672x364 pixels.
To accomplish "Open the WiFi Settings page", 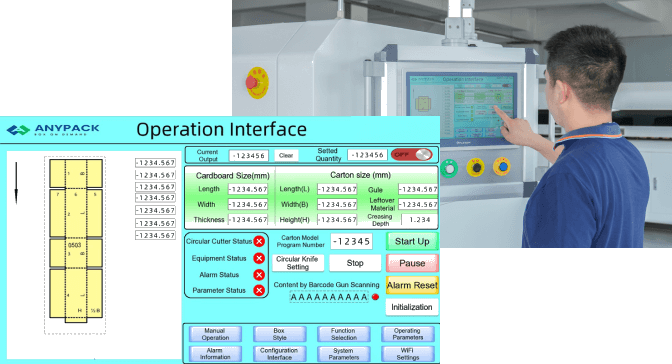I will 408,354.
